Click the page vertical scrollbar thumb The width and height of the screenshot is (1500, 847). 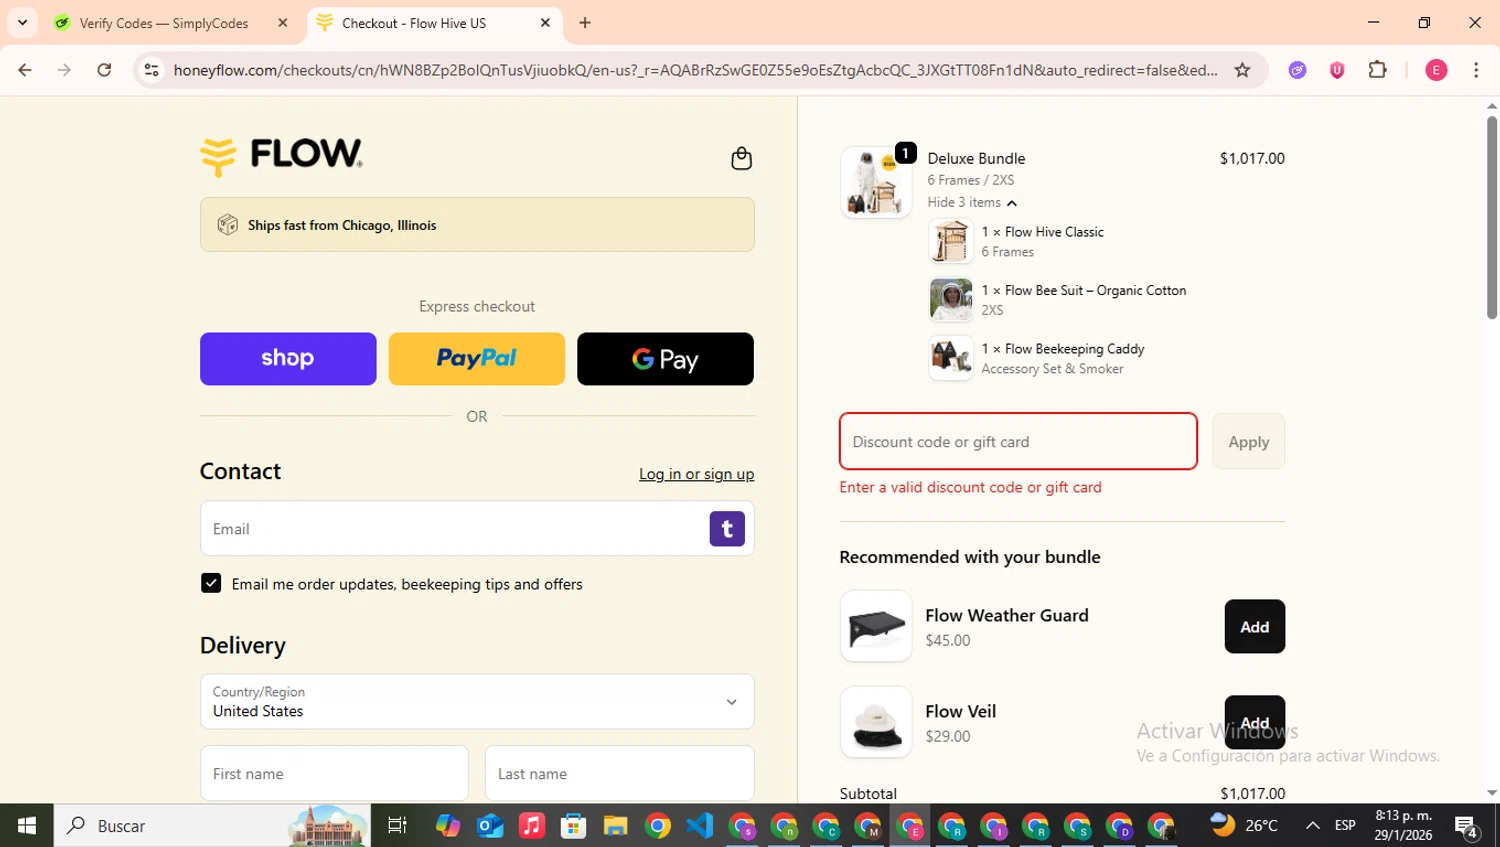[x=1491, y=217]
